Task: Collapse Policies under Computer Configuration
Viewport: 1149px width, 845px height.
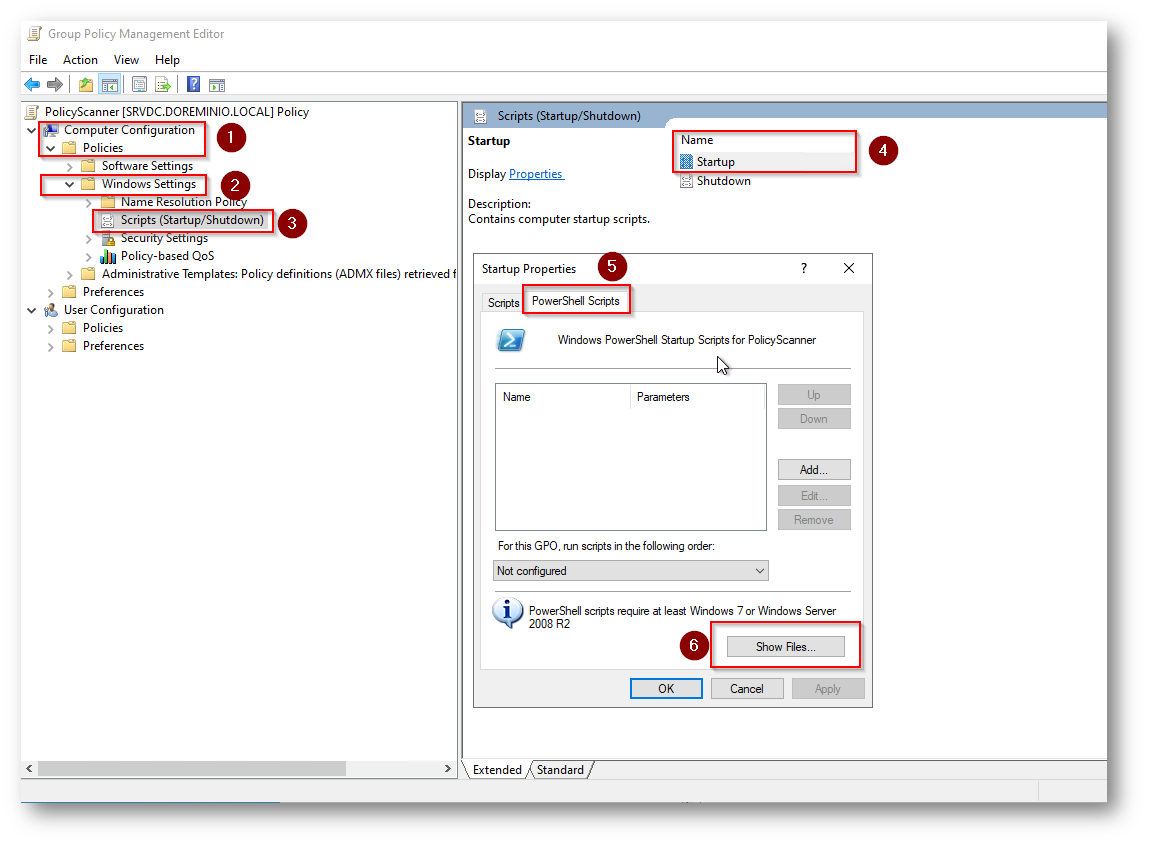Action: pos(51,148)
